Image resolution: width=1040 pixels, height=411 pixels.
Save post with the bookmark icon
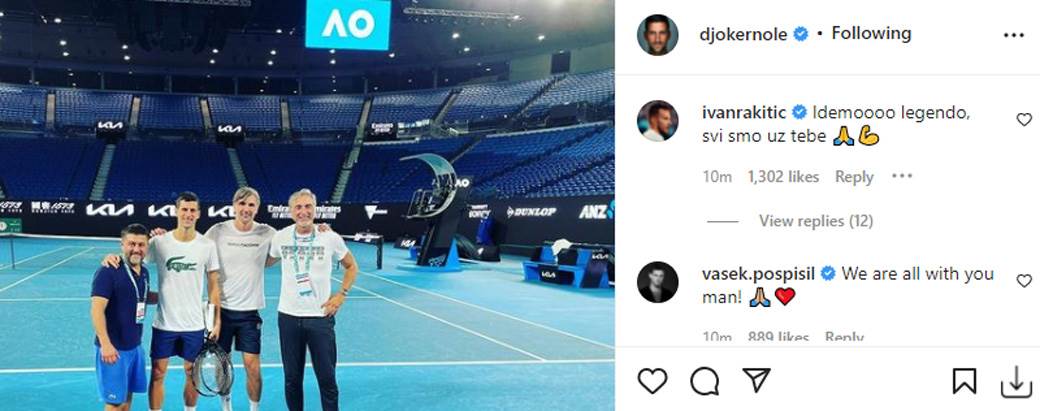coord(964,381)
